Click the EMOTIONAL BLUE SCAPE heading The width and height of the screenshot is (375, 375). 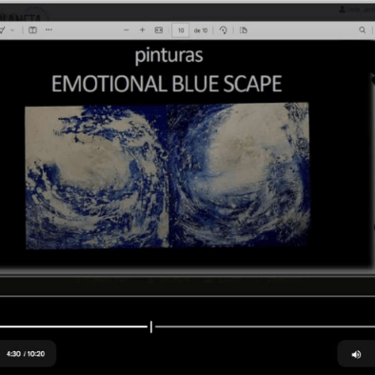(167, 84)
